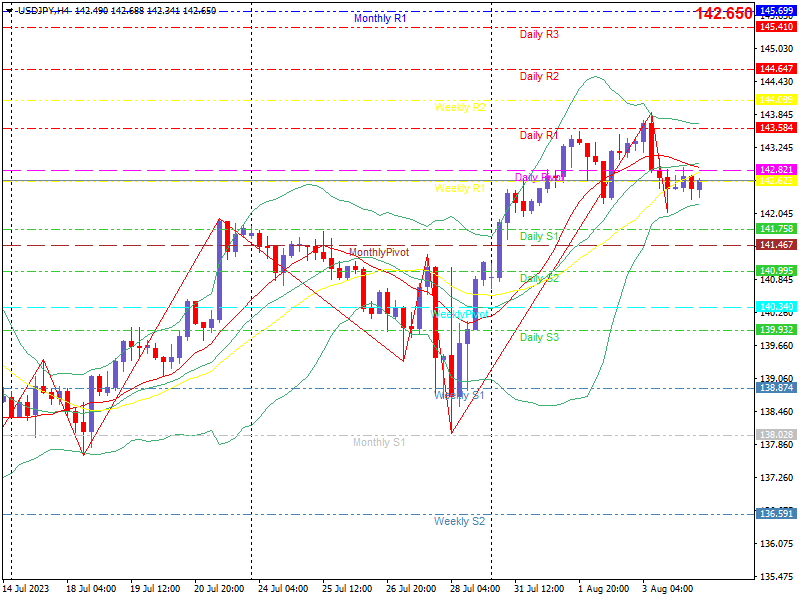Click the chart menu arrow beside USDJPY,H4
Viewport: 800px width, 600px height.
click(9, 11)
